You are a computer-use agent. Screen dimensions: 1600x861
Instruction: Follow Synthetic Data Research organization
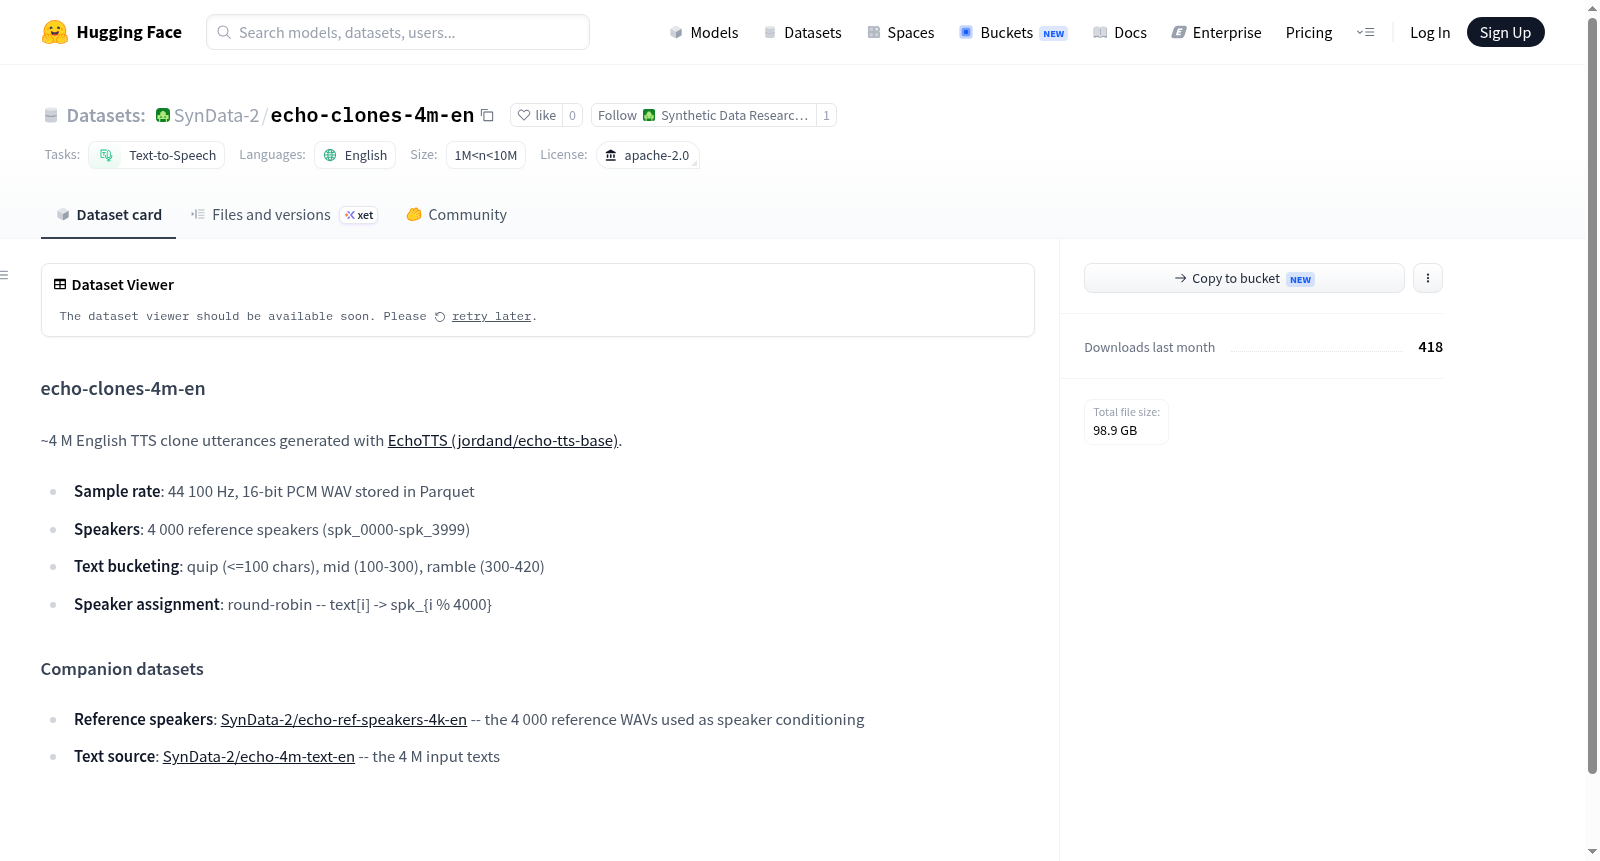click(x=703, y=115)
